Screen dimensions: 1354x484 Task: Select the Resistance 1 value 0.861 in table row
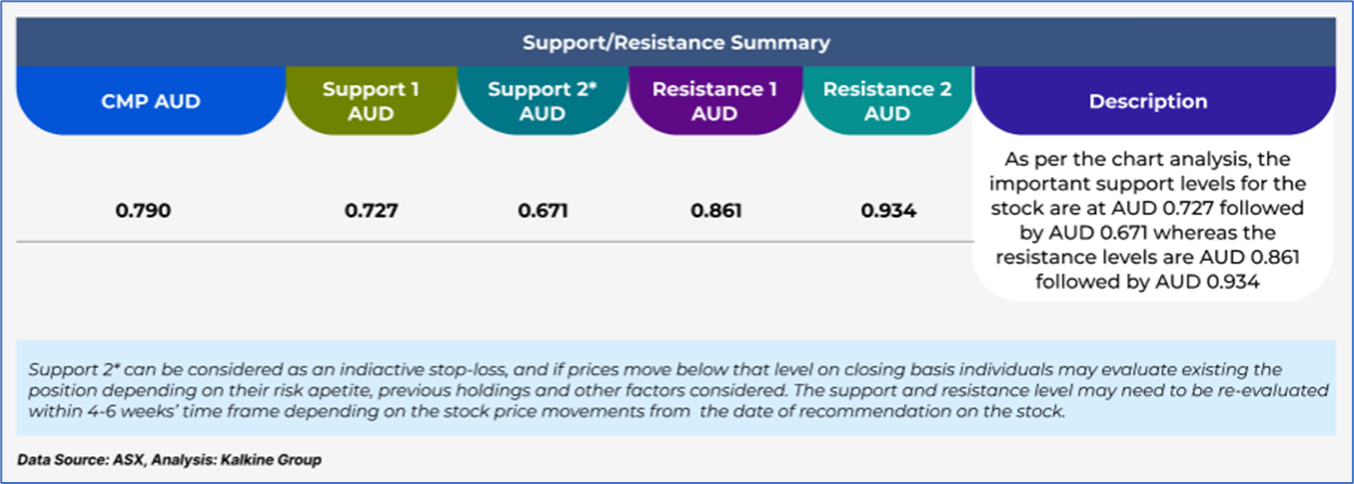point(714,212)
